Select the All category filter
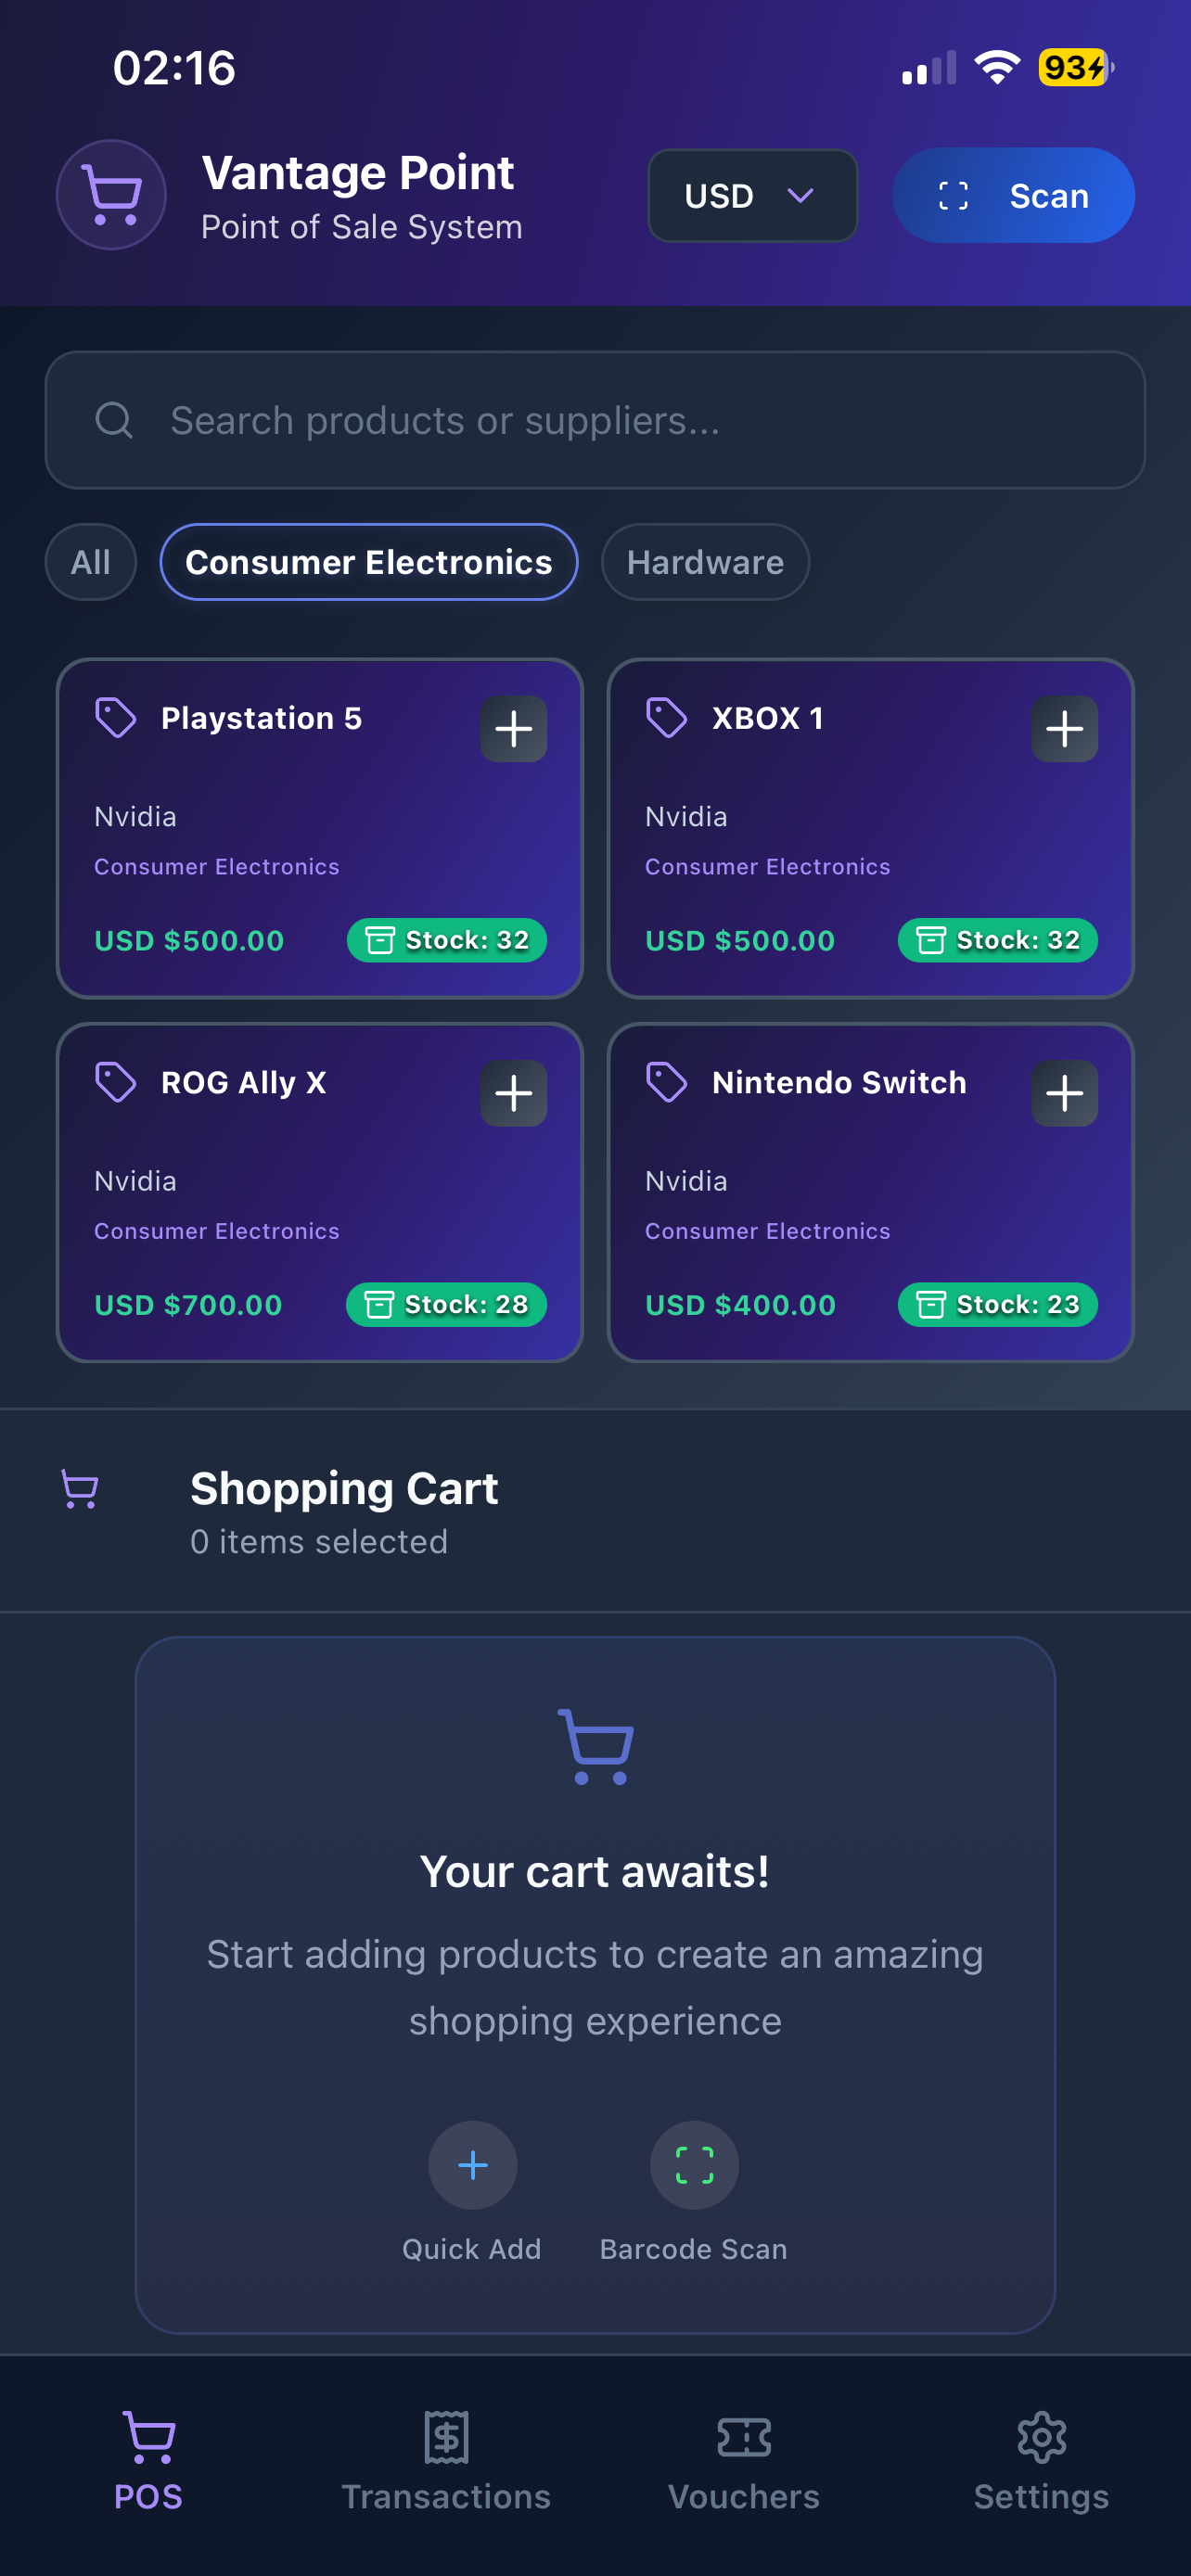The height and width of the screenshot is (2576, 1191). (x=91, y=562)
